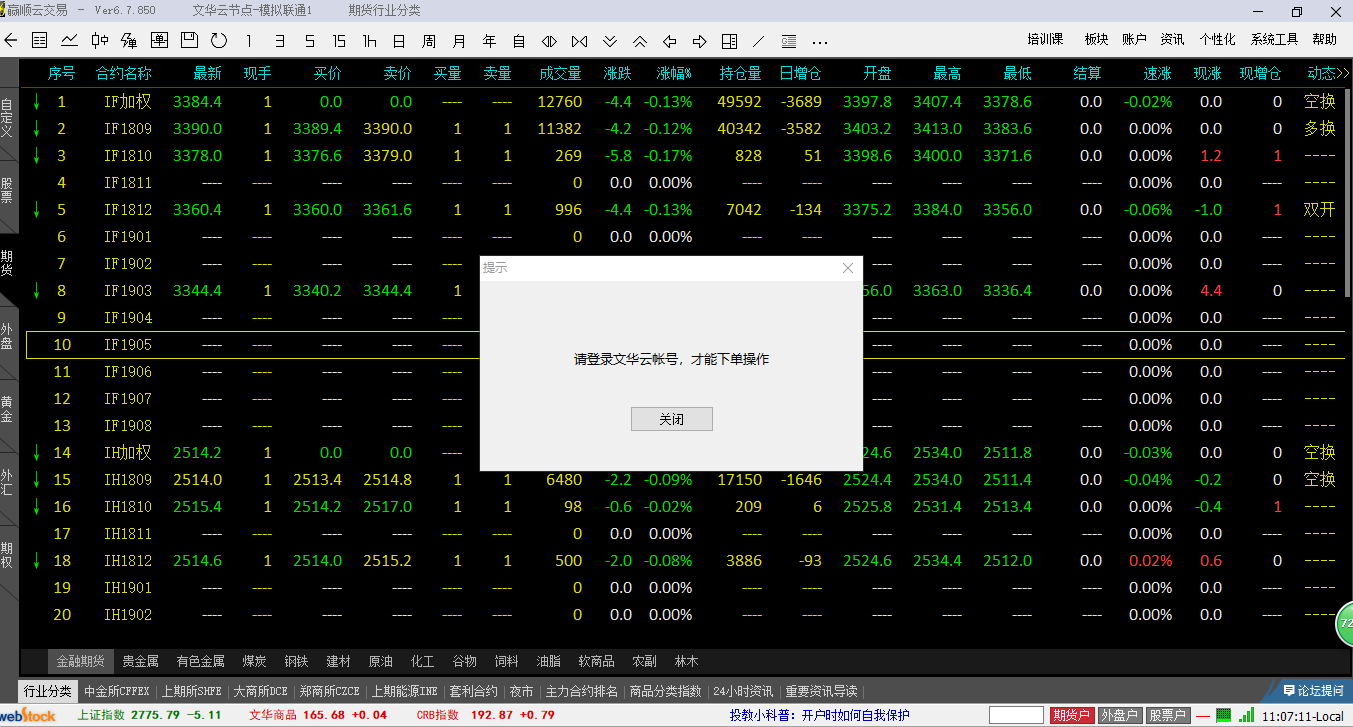Click the double chevron up icon
This screenshot has width=1353, height=727.
pos(640,41)
